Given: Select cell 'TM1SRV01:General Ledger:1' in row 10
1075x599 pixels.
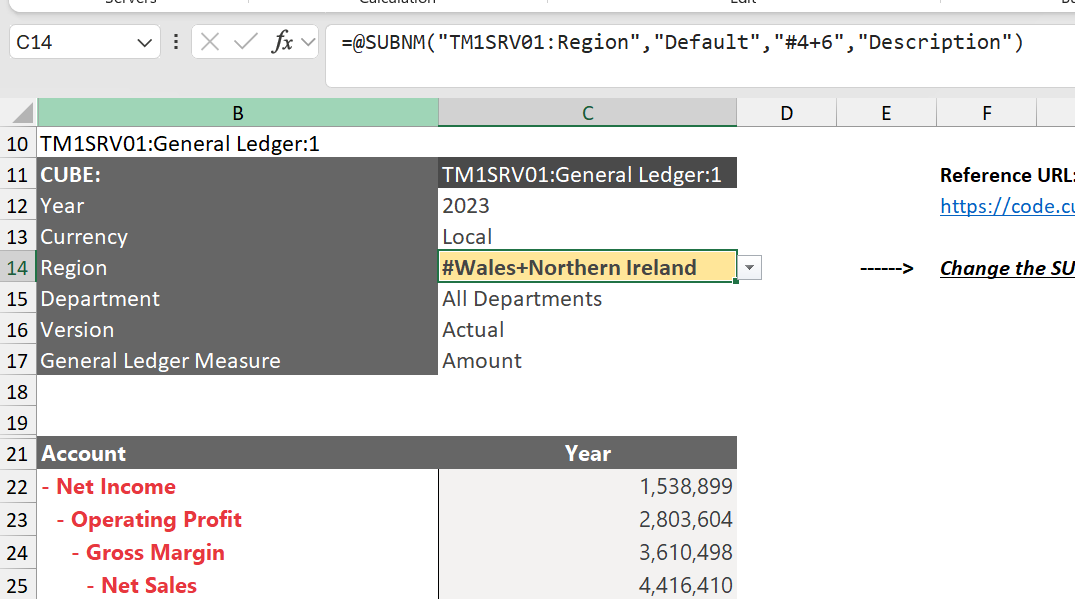Looking at the screenshot, I should (x=238, y=144).
